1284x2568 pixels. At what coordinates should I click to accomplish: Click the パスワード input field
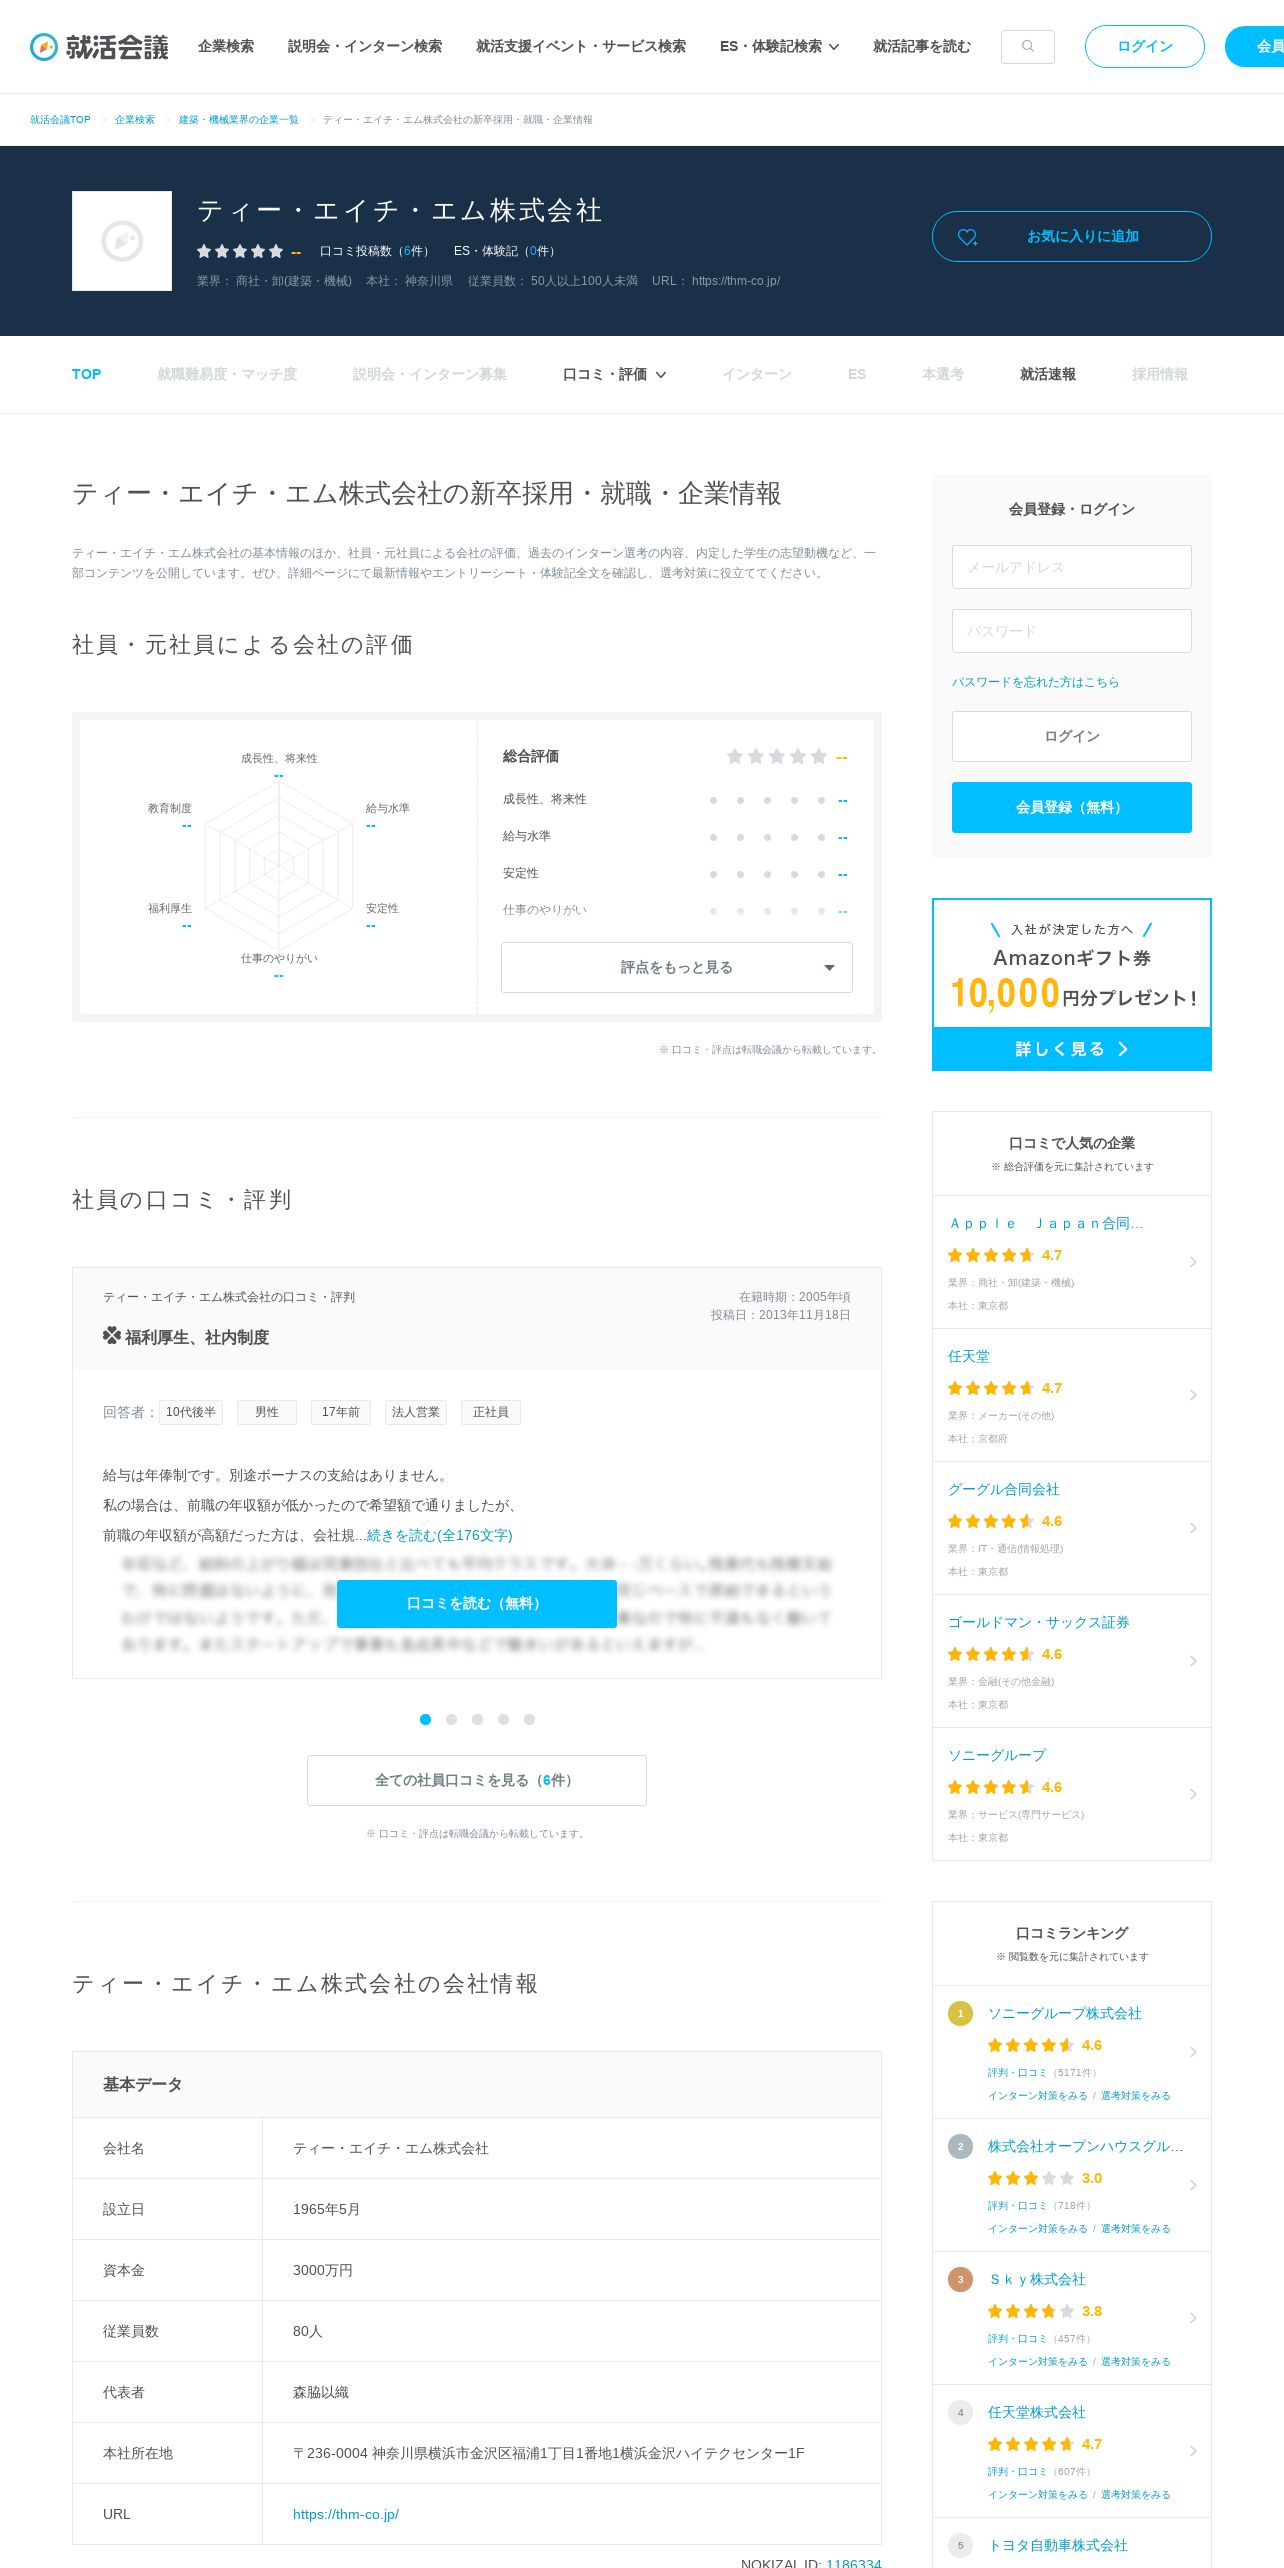[x=1072, y=631]
